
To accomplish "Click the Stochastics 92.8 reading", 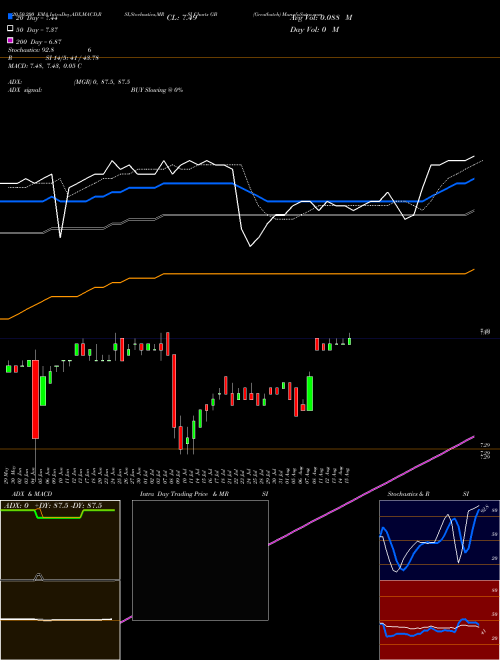I will pos(31,50).
